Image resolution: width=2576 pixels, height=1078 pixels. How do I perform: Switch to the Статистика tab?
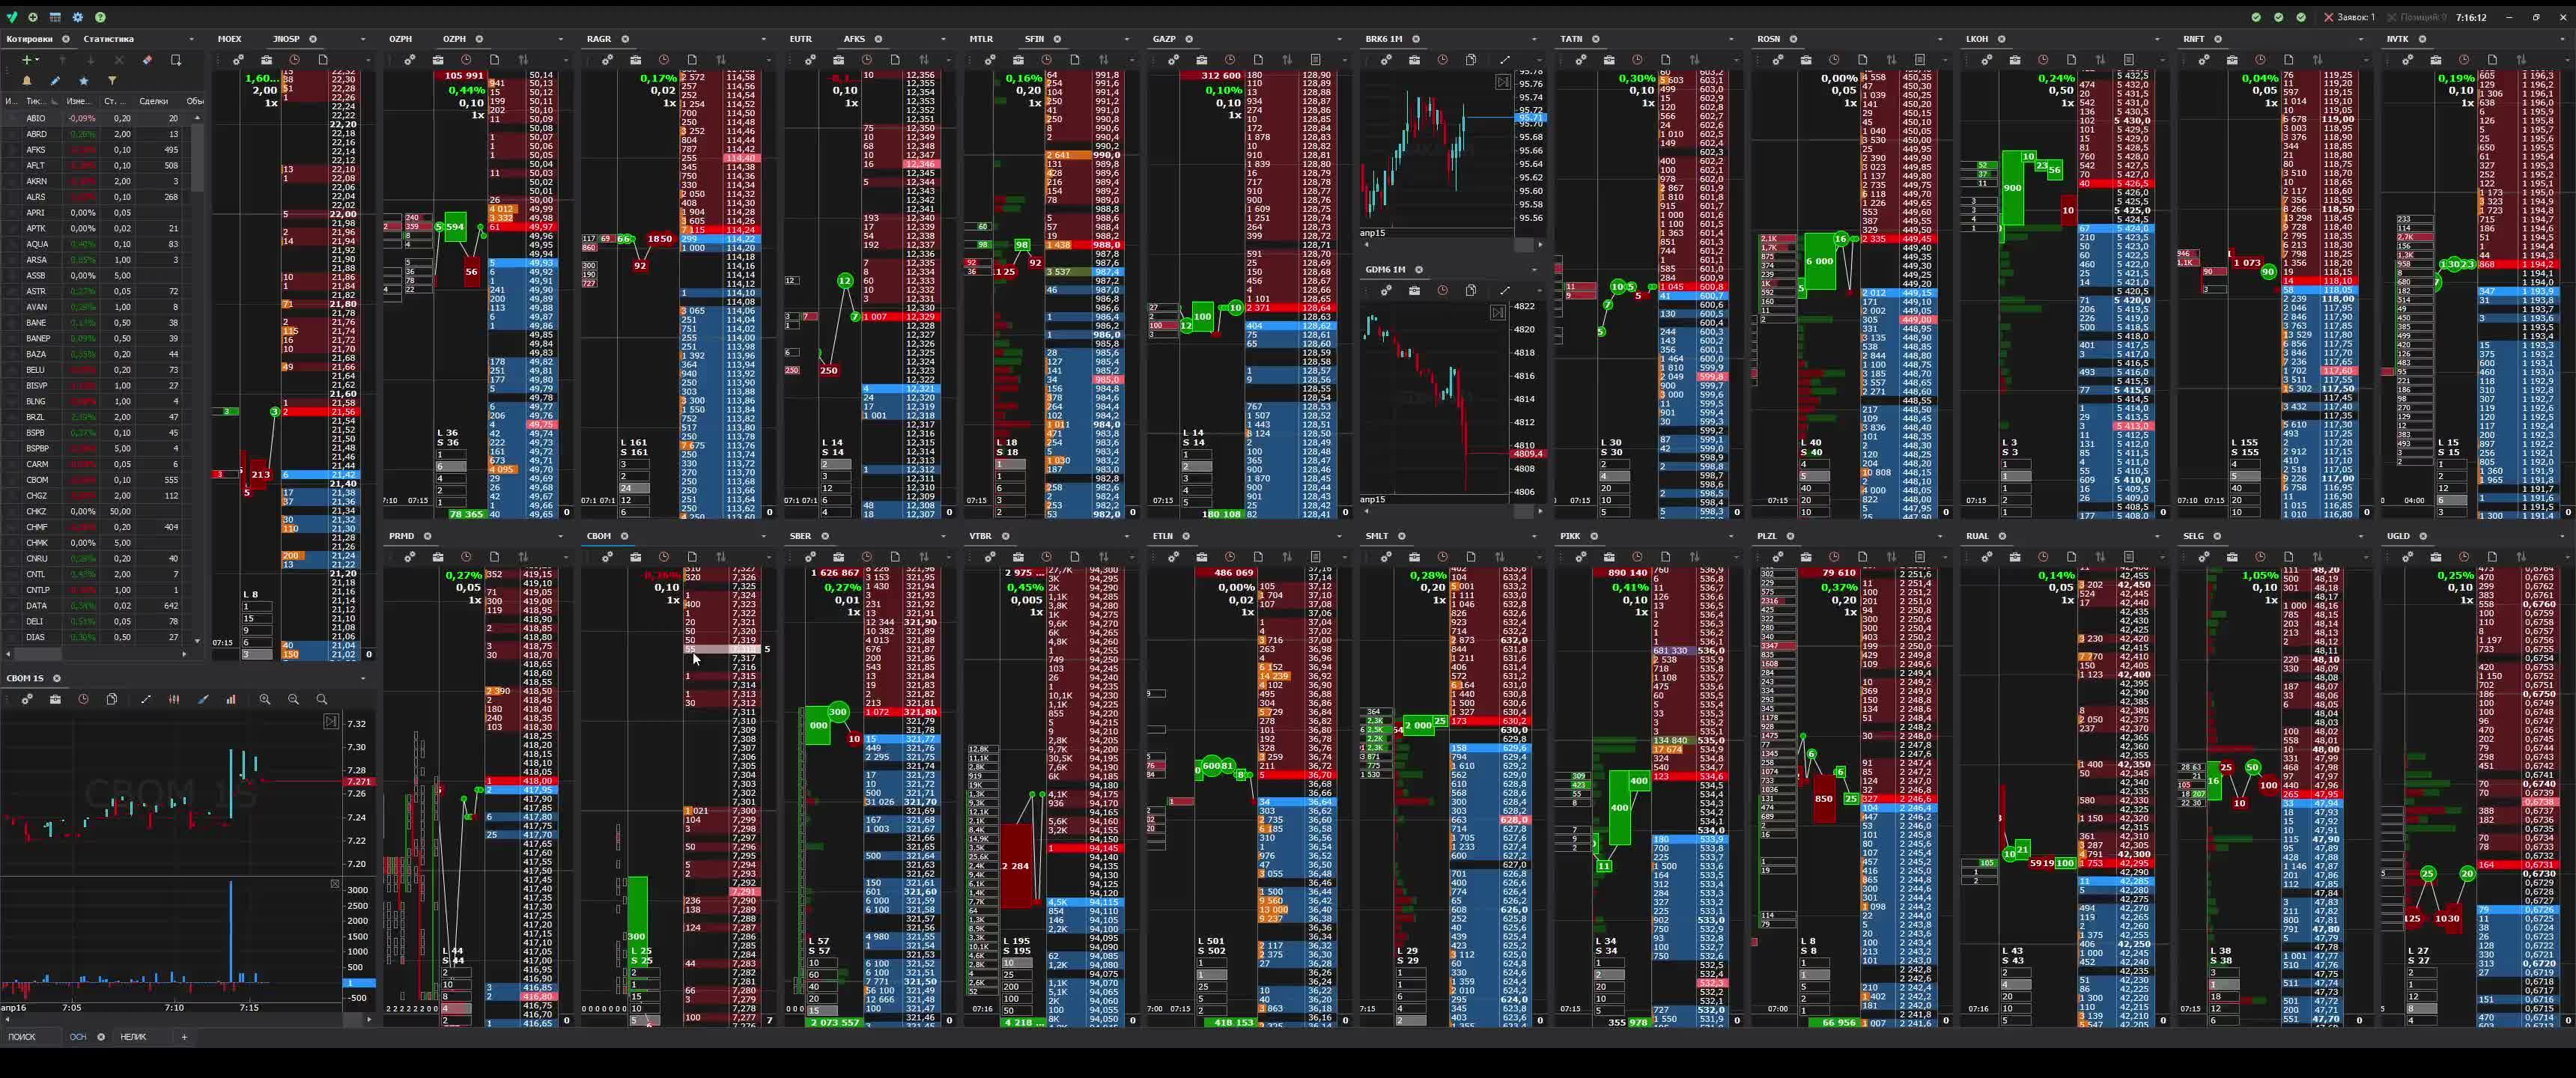point(108,39)
